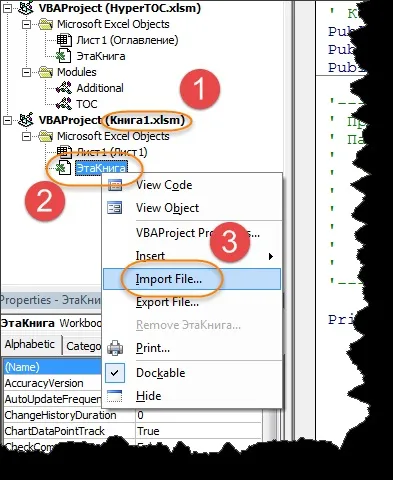Screen dimensions: 393x480
Task: Click the Additional module icon
Action: 64,88
